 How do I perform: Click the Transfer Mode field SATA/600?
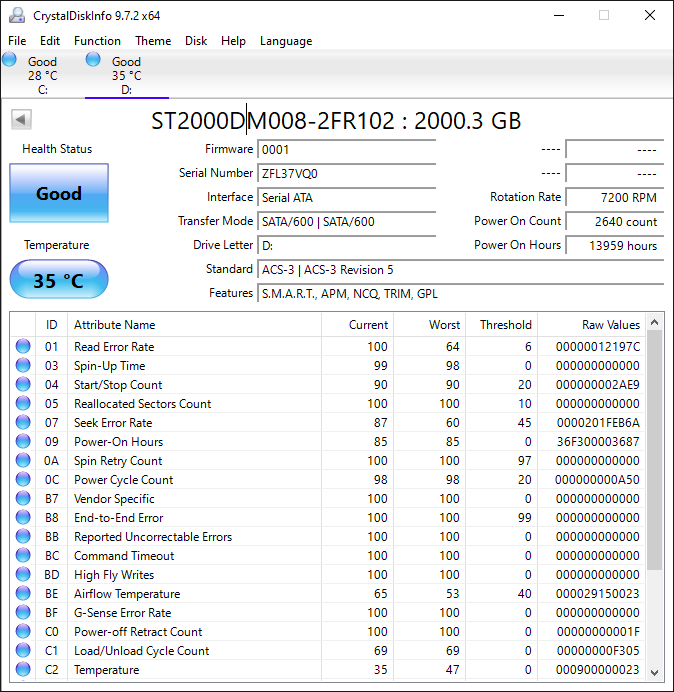point(346,222)
